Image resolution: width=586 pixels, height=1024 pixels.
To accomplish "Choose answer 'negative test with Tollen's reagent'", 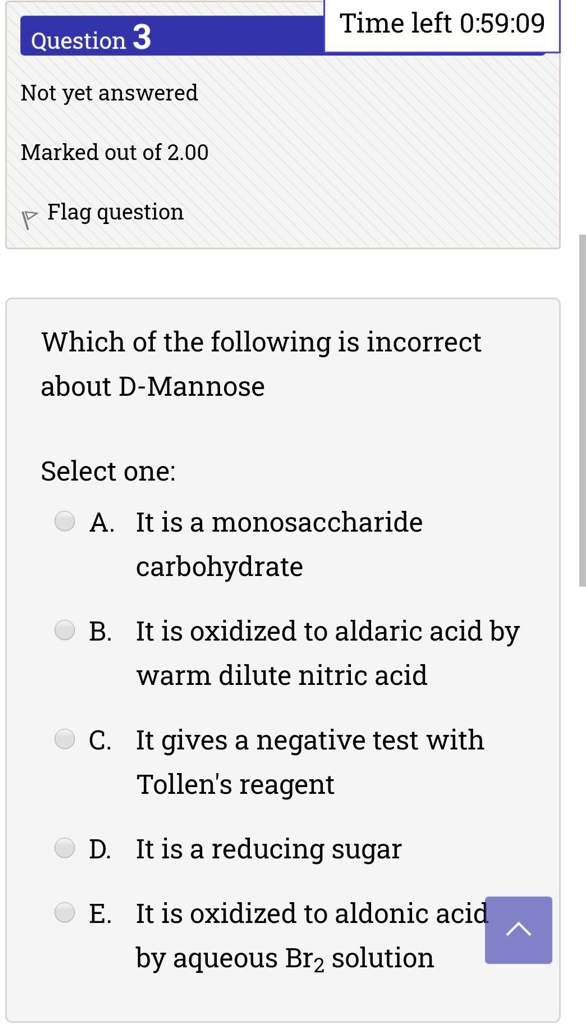I will pos(310,762).
